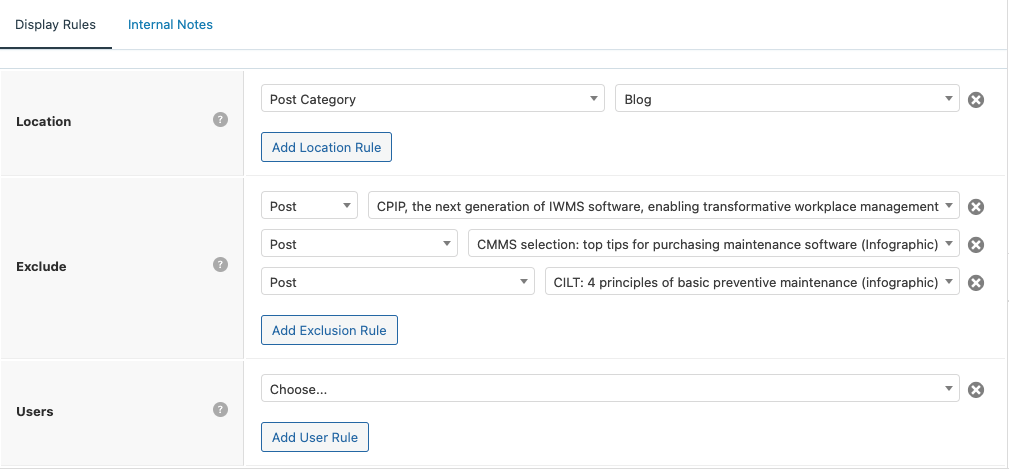Remove the CILT infographic exclusion rule
Image resolution: width=1009 pixels, height=471 pixels.
click(977, 283)
